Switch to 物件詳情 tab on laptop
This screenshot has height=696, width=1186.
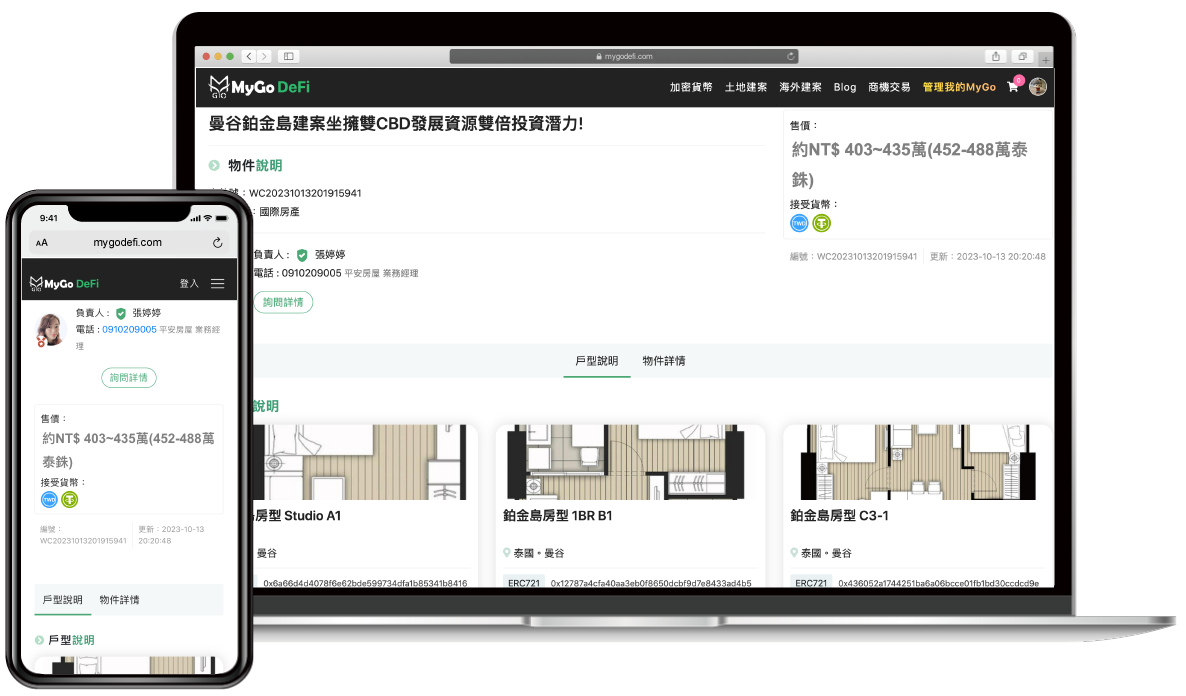click(x=664, y=361)
